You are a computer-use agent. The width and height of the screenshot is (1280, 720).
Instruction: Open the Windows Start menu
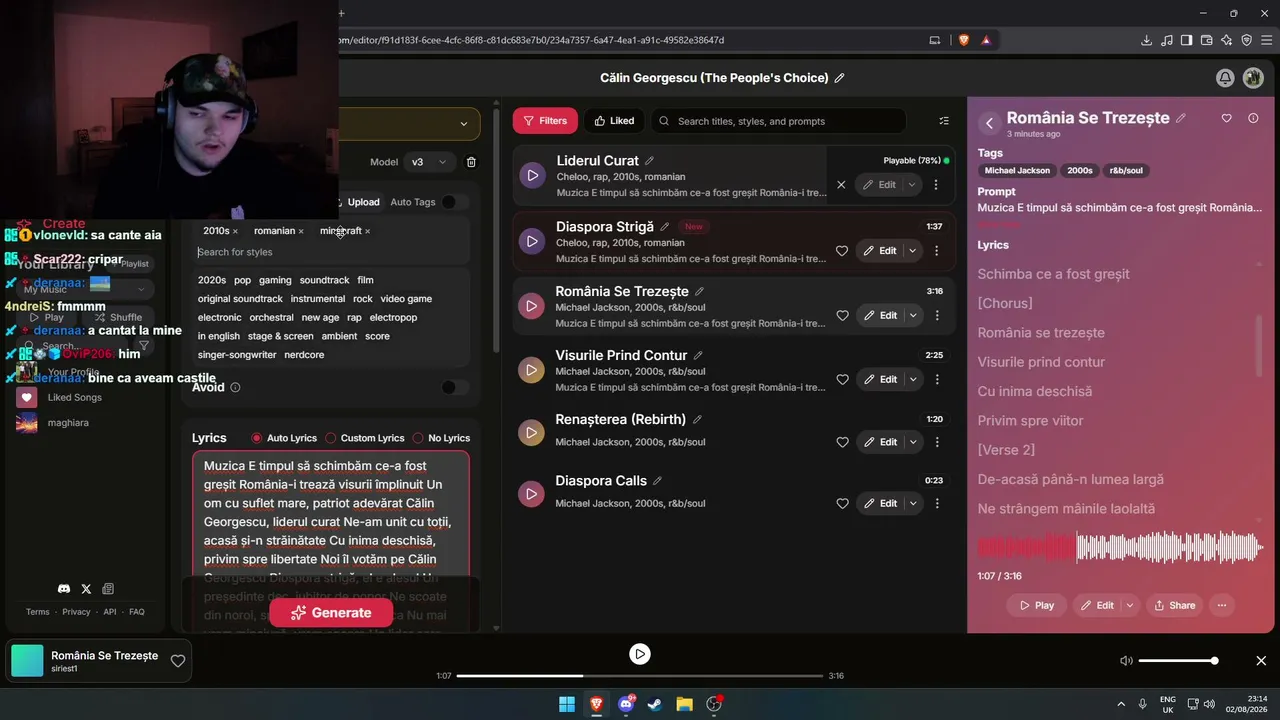567,704
